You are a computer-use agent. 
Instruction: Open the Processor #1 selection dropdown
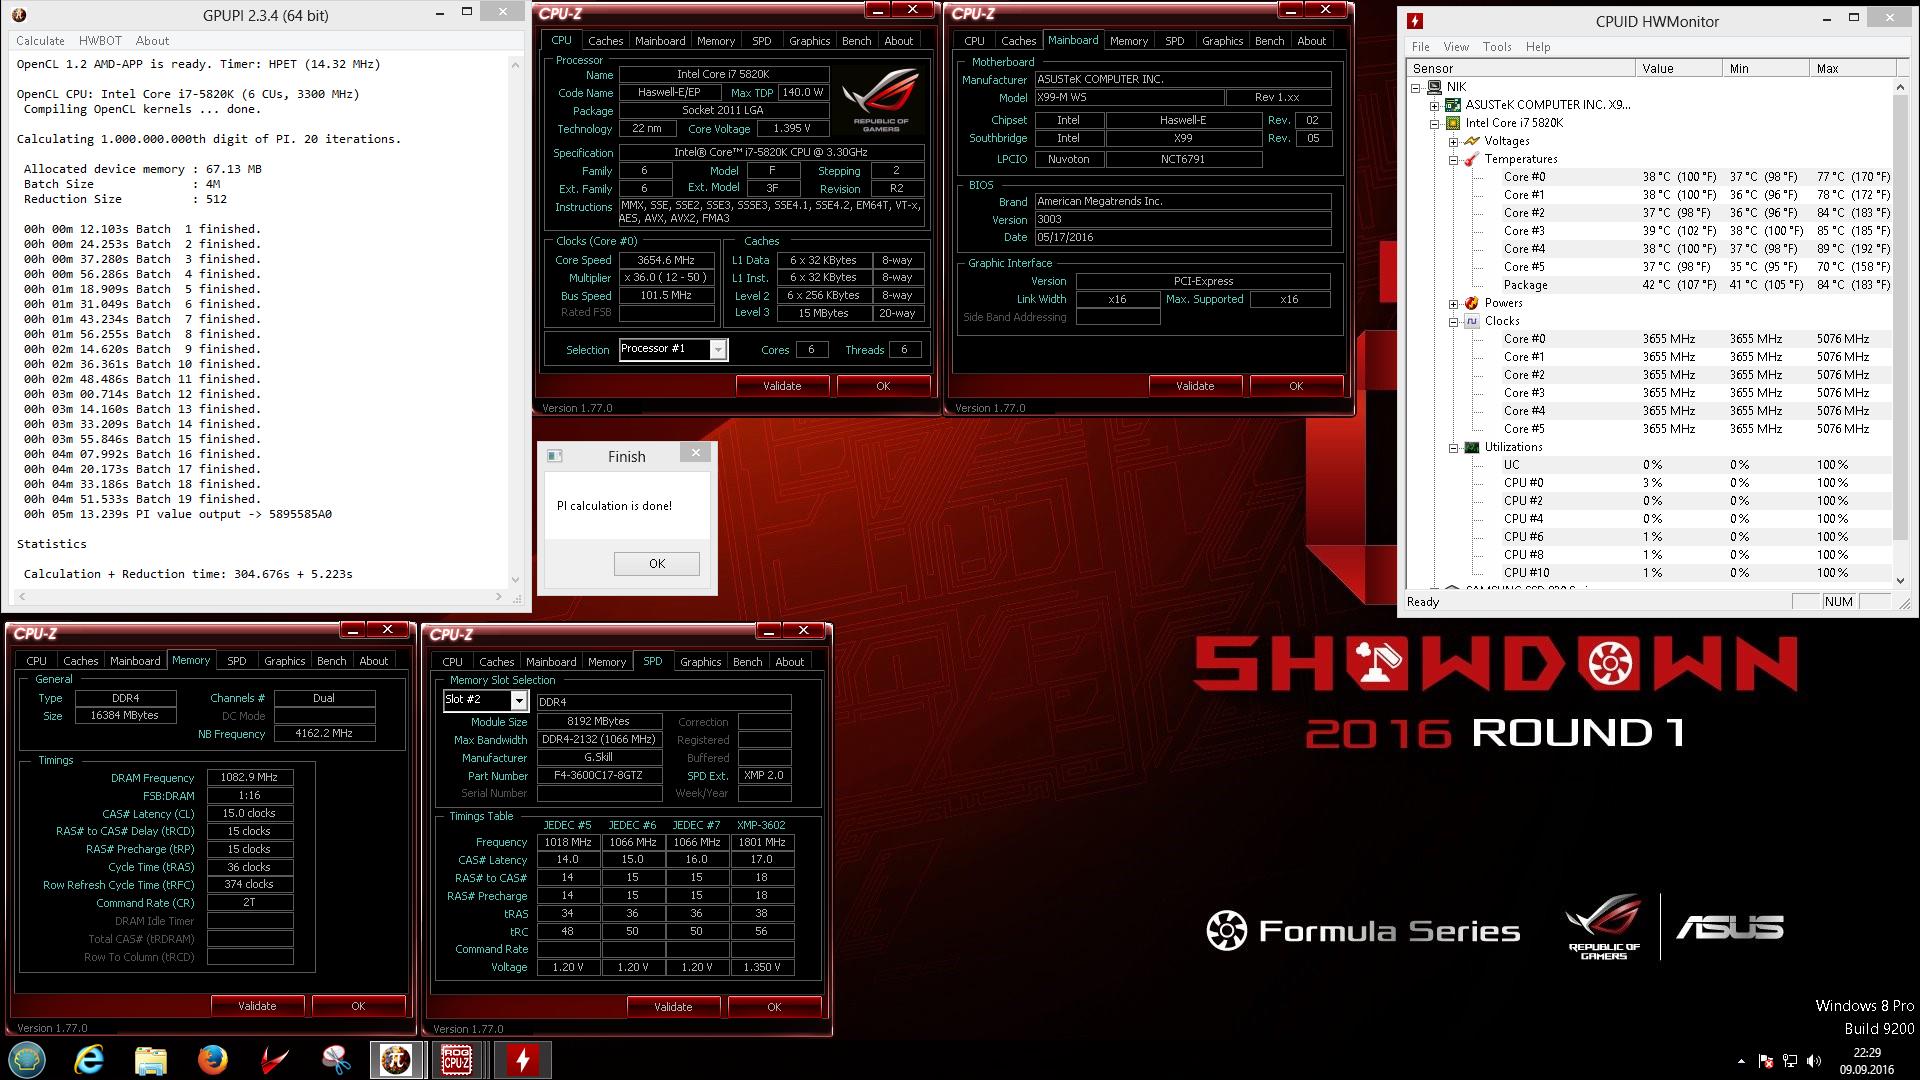coord(717,349)
